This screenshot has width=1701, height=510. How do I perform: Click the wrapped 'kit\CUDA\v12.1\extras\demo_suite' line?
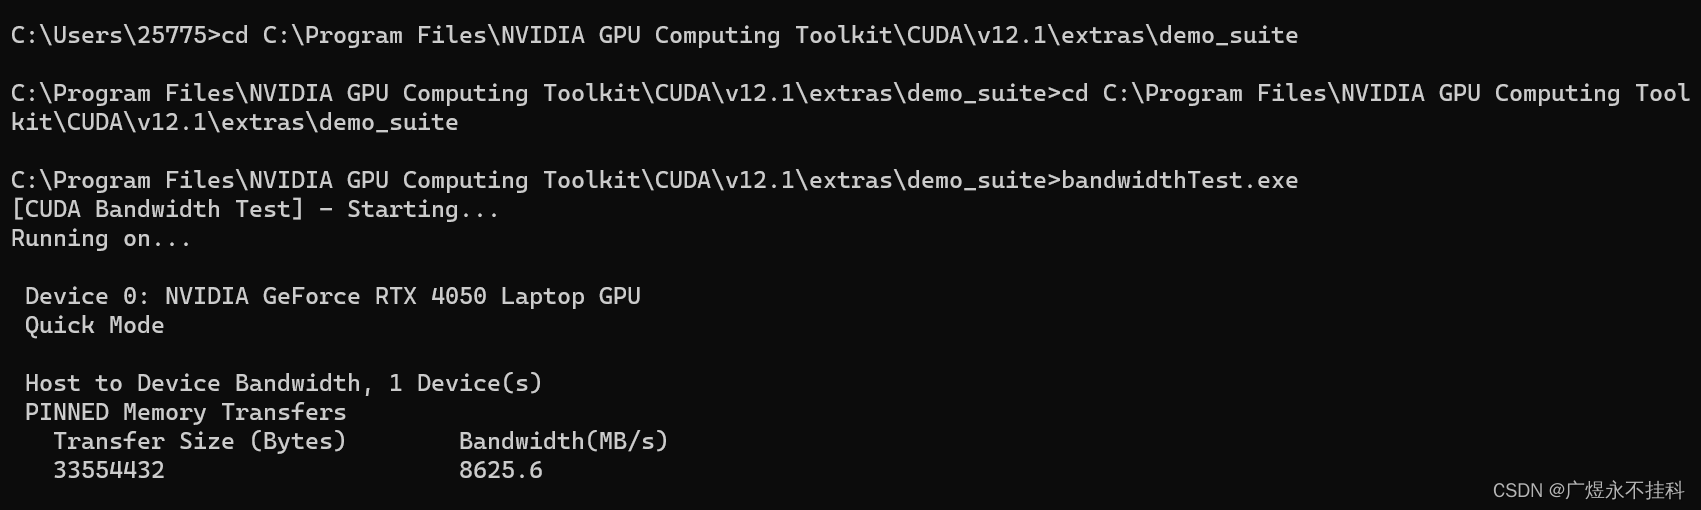(235, 122)
